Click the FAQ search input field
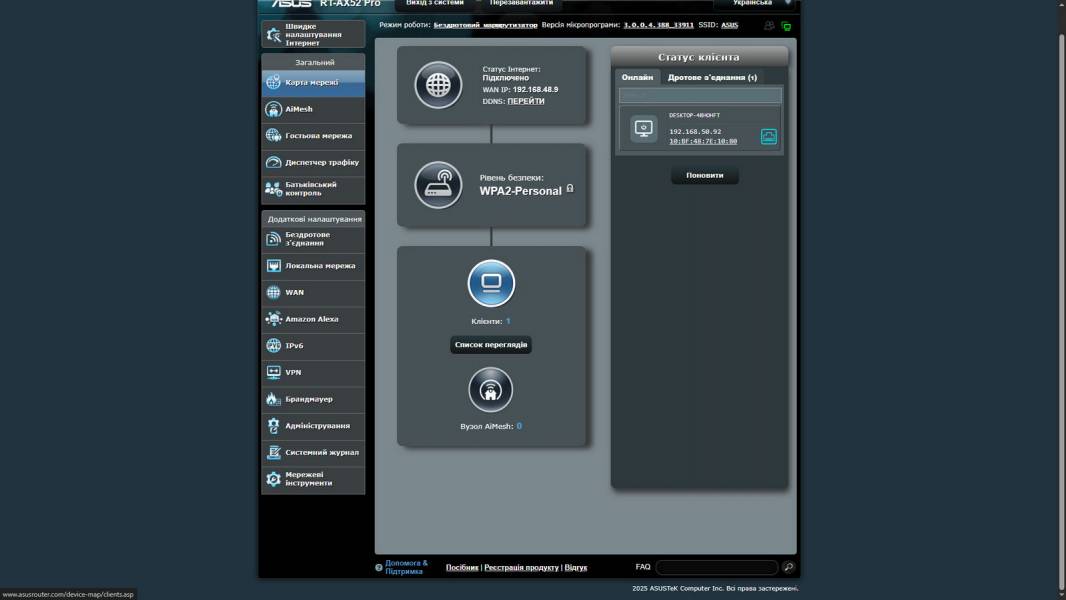Screen dimensions: 1066x600 (x=716, y=567)
